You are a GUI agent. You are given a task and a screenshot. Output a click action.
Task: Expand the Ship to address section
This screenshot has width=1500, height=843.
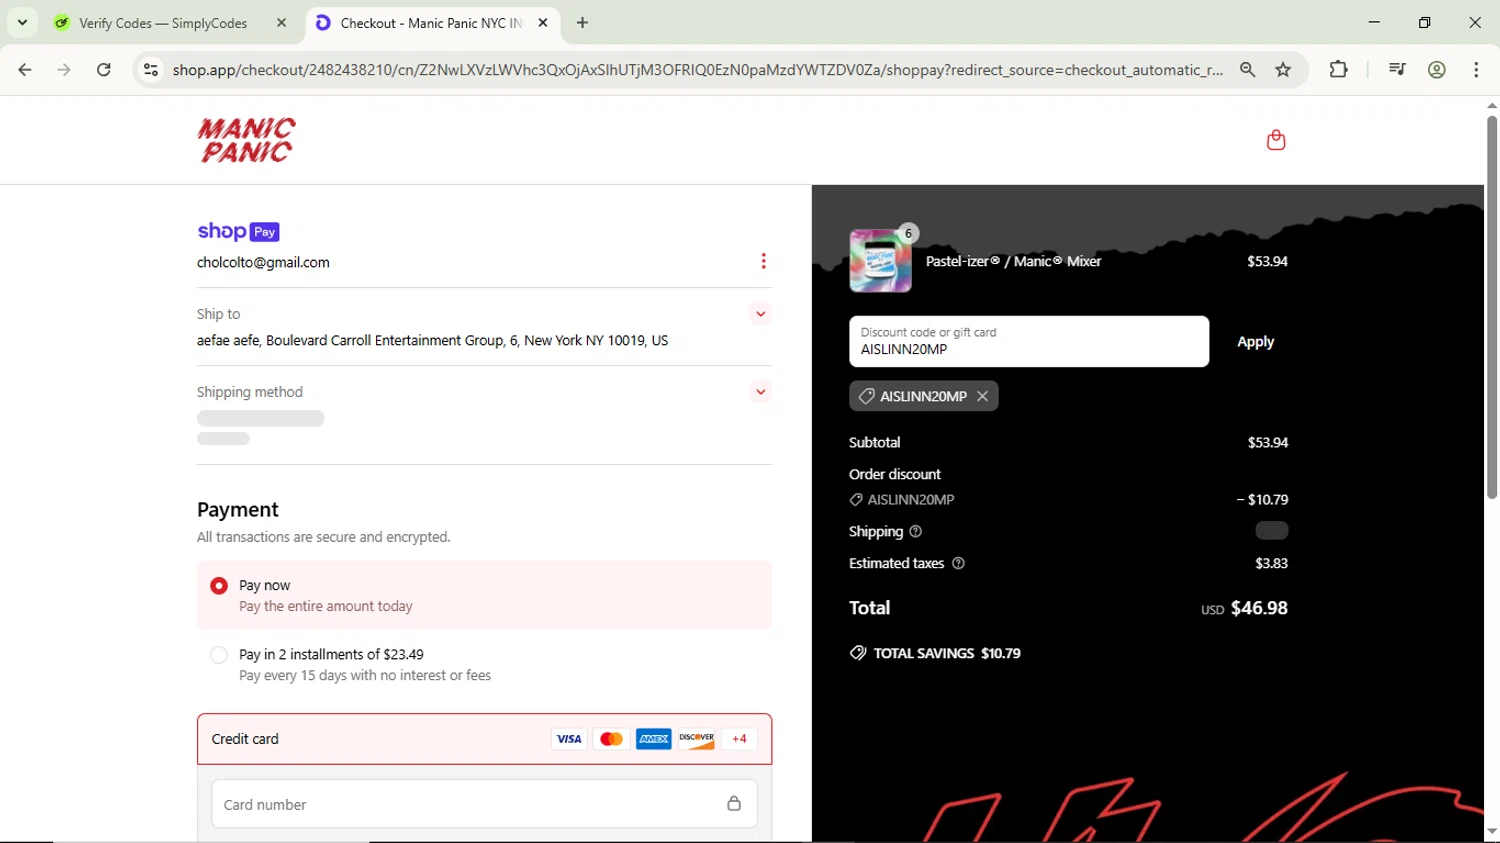[x=761, y=314]
